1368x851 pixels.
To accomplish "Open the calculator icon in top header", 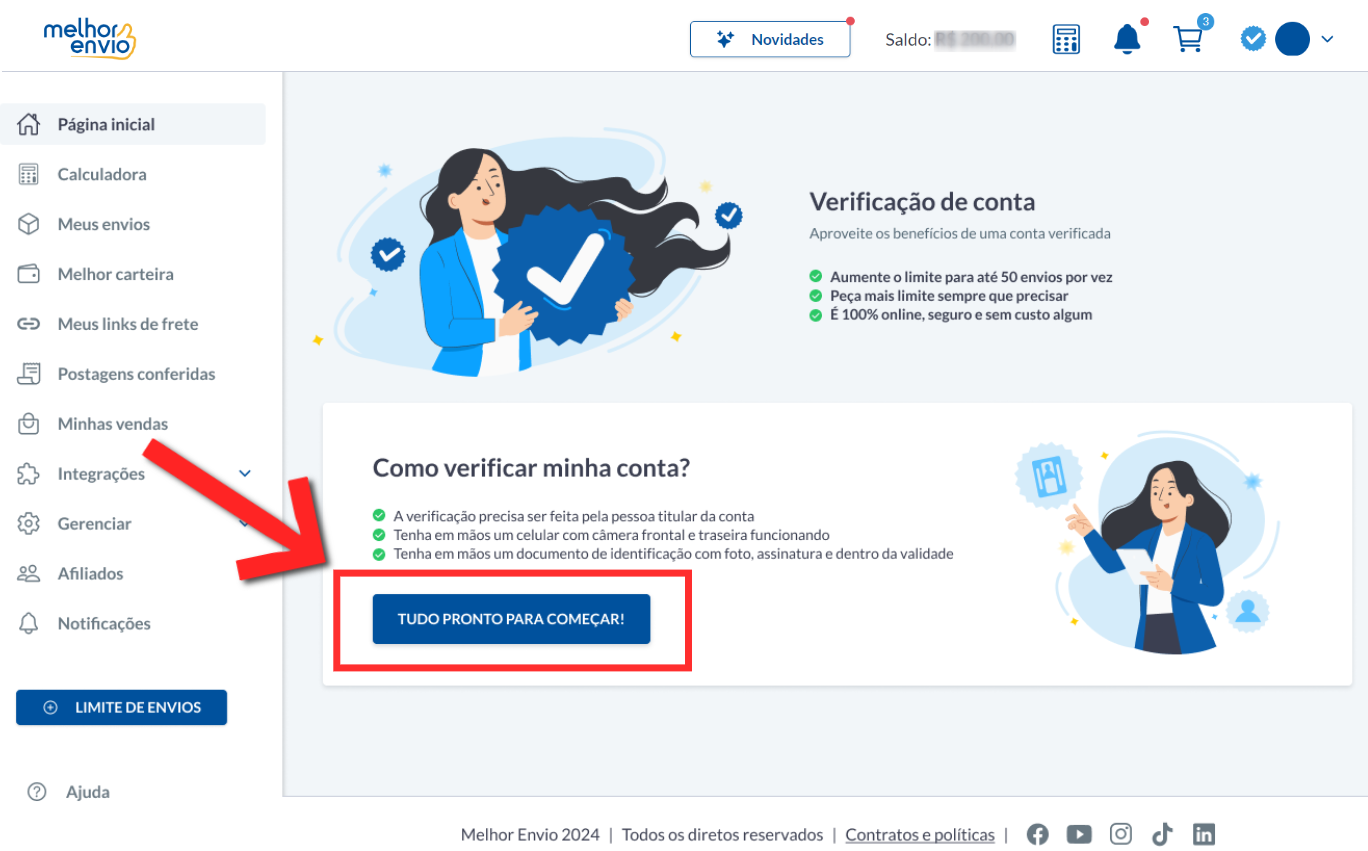I will tap(1066, 40).
